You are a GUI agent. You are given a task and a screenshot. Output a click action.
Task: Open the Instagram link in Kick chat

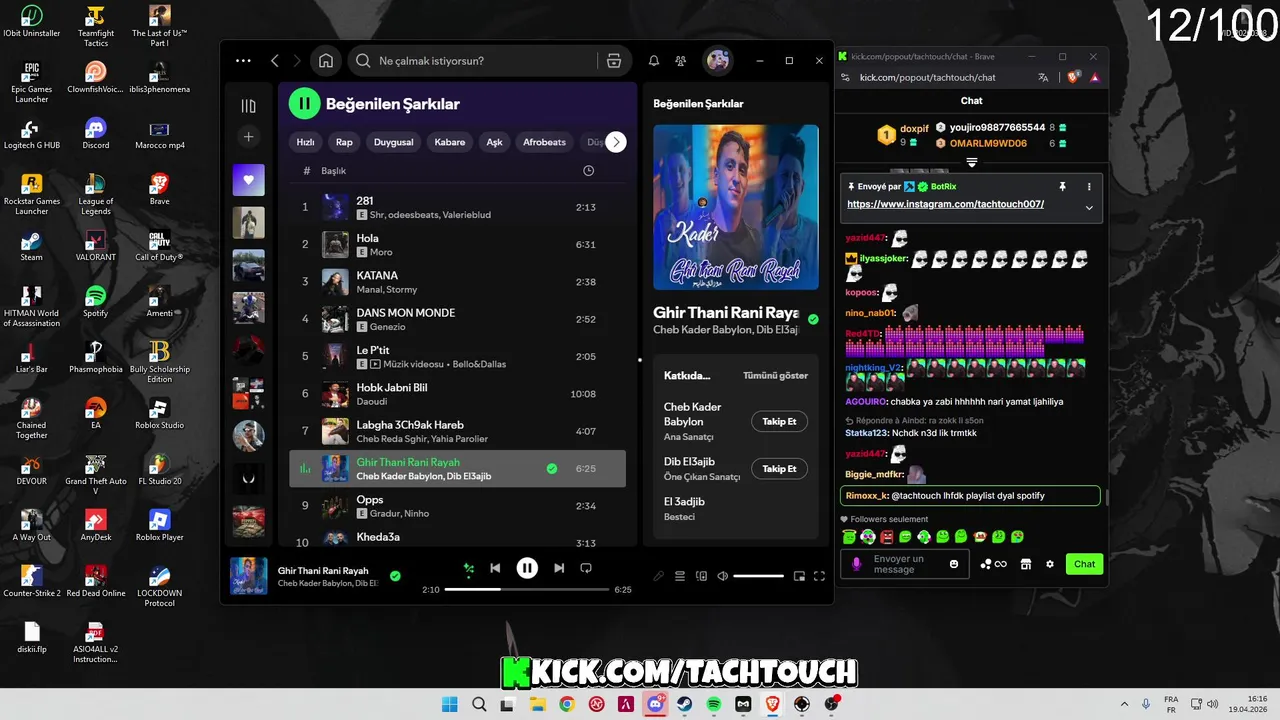945,204
